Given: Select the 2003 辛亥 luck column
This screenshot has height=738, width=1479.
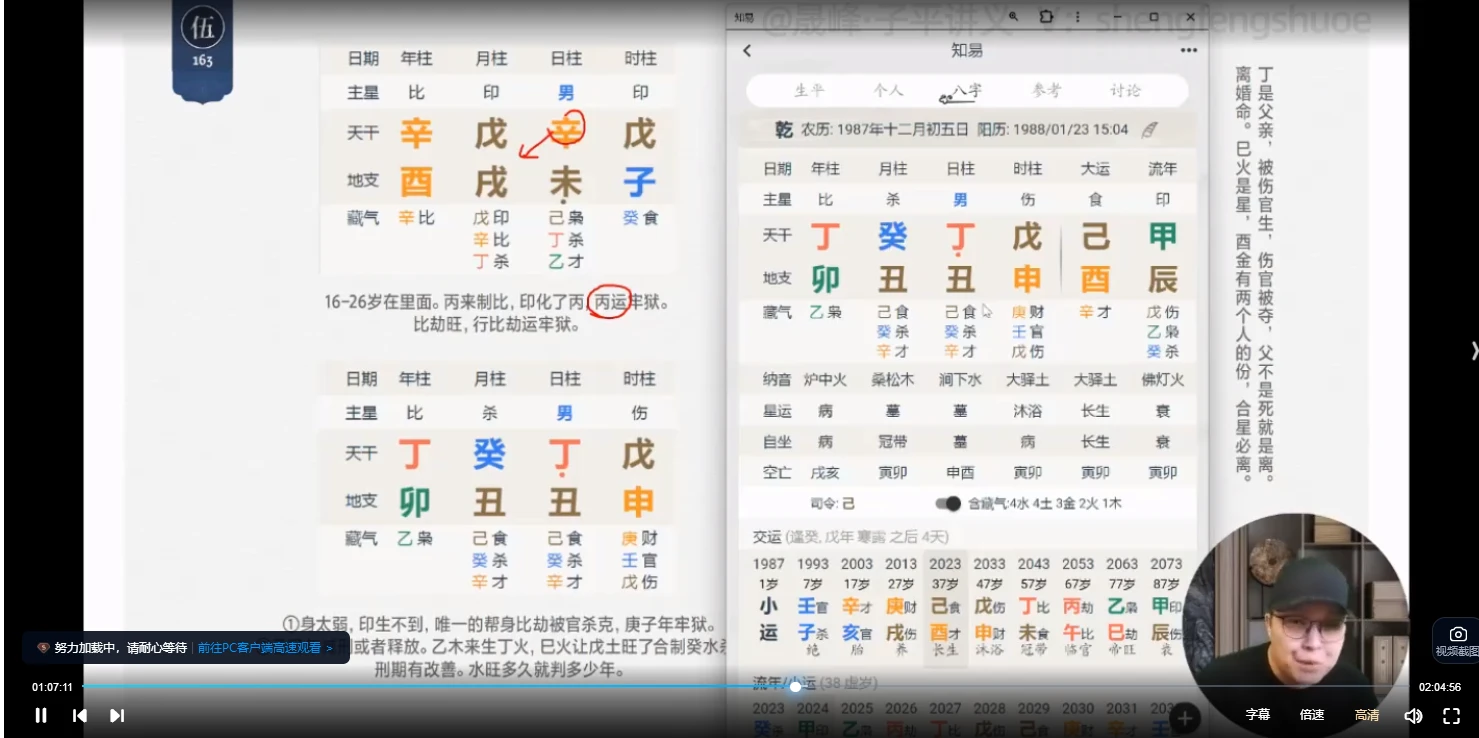Looking at the screenshot, I should [857, 608].
